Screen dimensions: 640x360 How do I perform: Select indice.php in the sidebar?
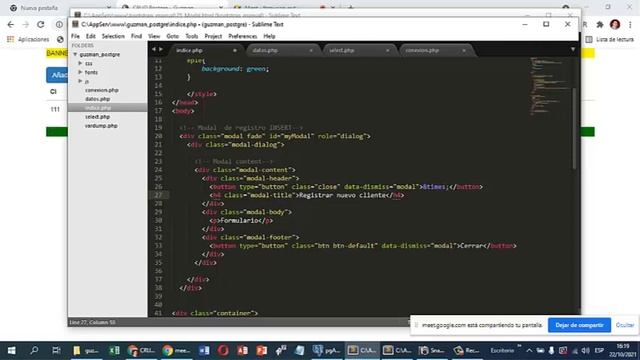tap(98, 108)
